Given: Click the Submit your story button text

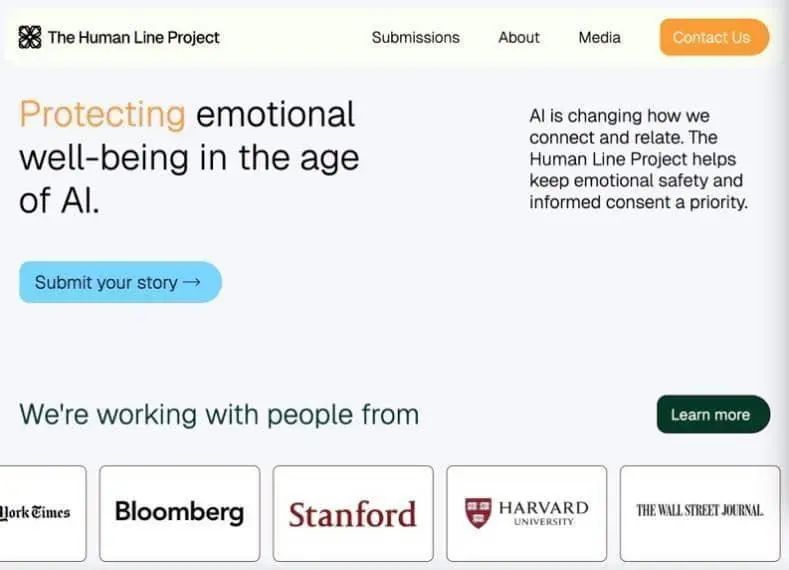Looking at the screenshot, I should tap(106, 283).
